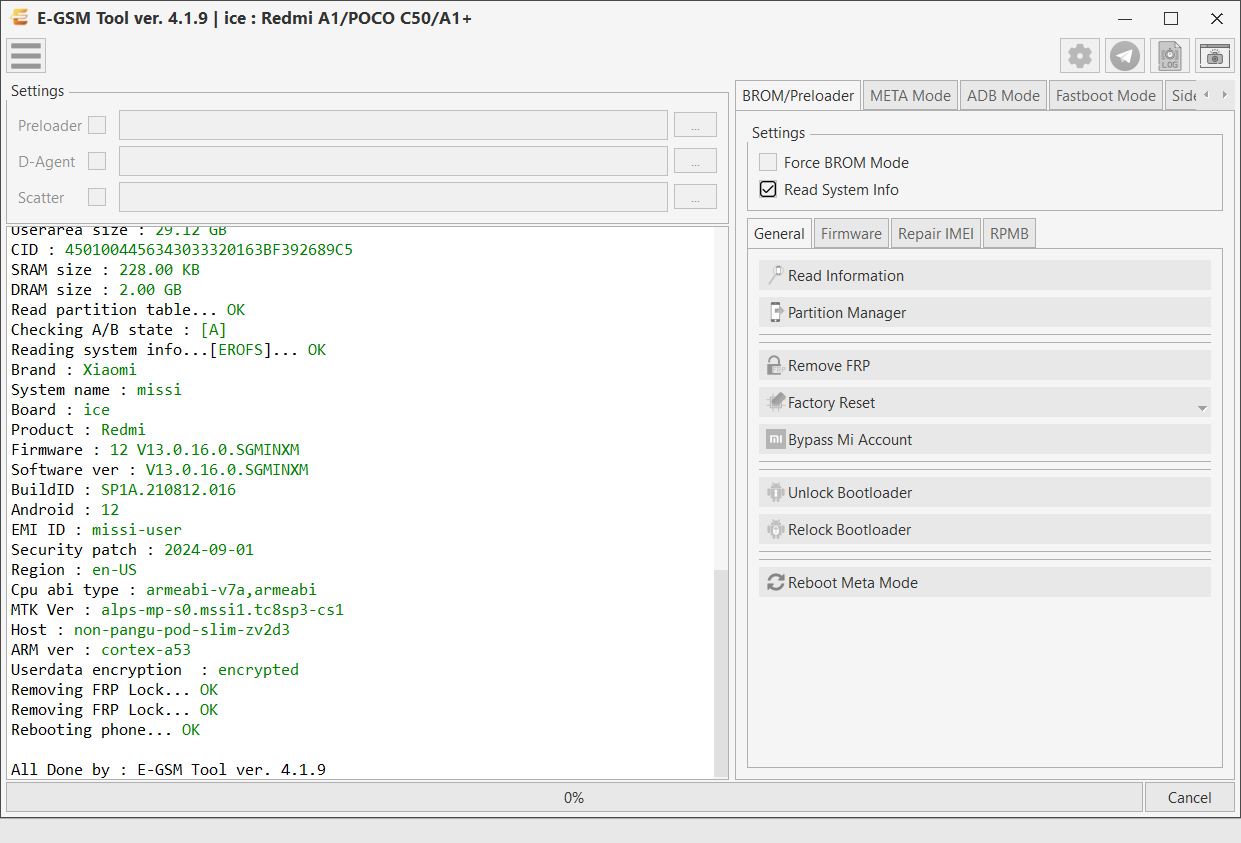The width and height of the screenshot is (1241, 843).
Task: Enable the Preloader checkbox
Action: pos(97,125)
